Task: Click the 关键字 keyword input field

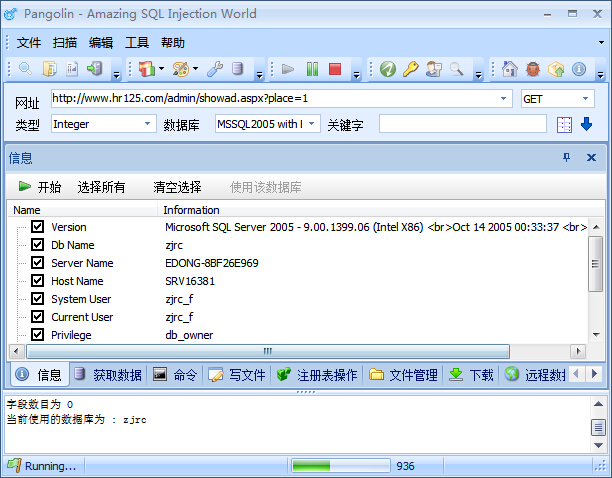Action: coord(463,124)
